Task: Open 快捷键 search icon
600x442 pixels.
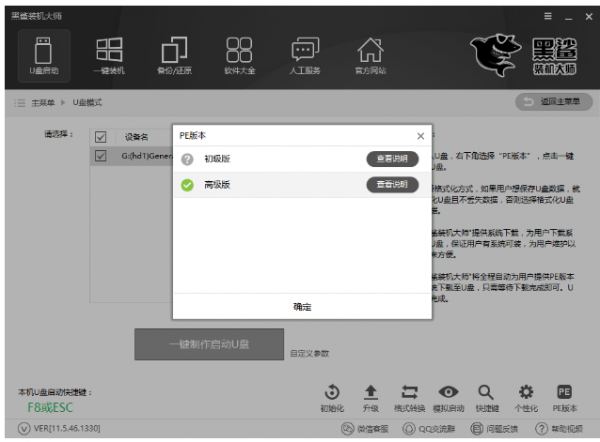Action: pyautogui.click(x=487, y=398)
